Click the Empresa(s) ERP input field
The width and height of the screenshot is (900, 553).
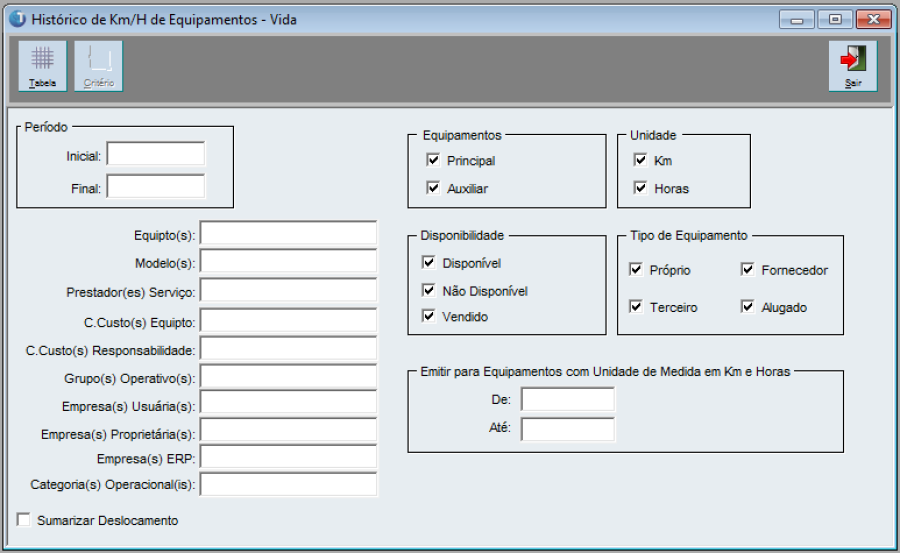(x=288, y=457)
